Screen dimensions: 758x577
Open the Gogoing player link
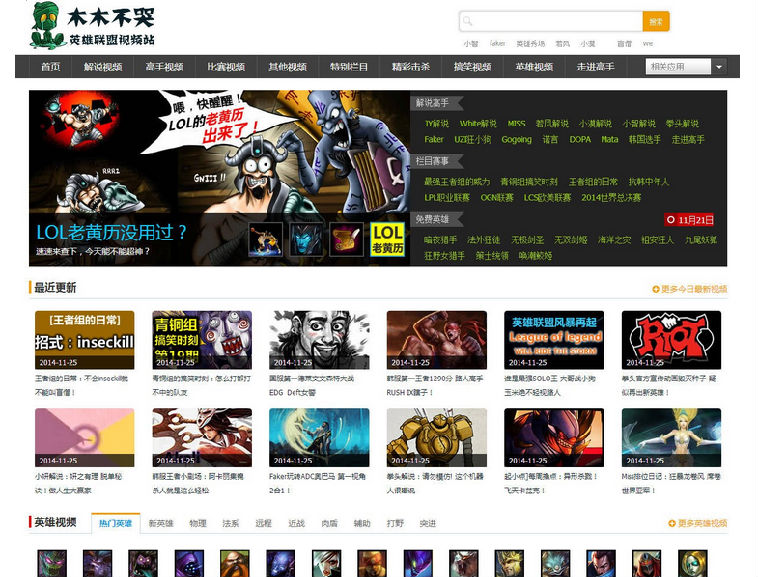516,140
